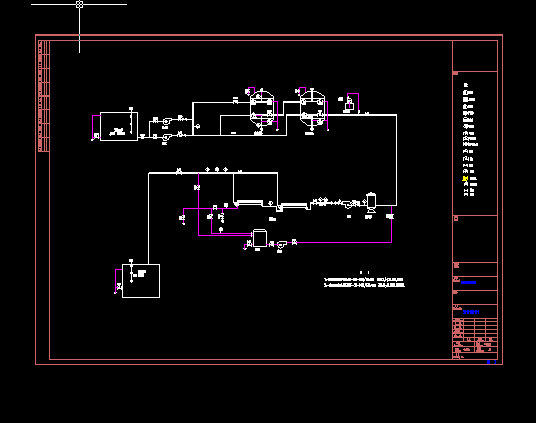Viewport: 536px width, 423px height.
Task: Click the circle instrument on vertical header pipe
Action: 198,127
